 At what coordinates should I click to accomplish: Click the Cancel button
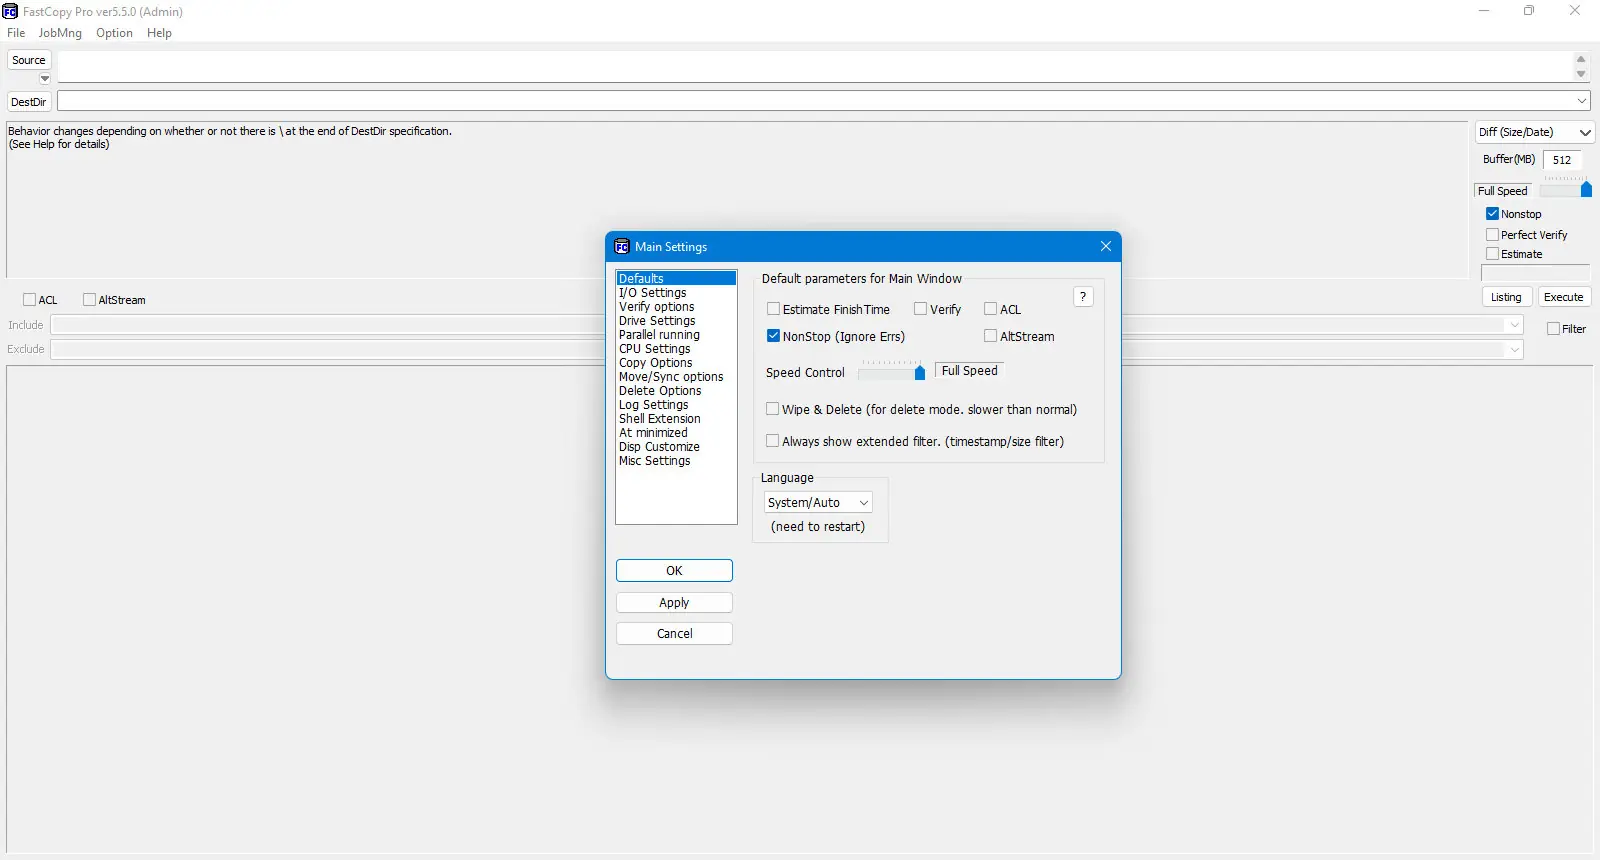point(674,634)
